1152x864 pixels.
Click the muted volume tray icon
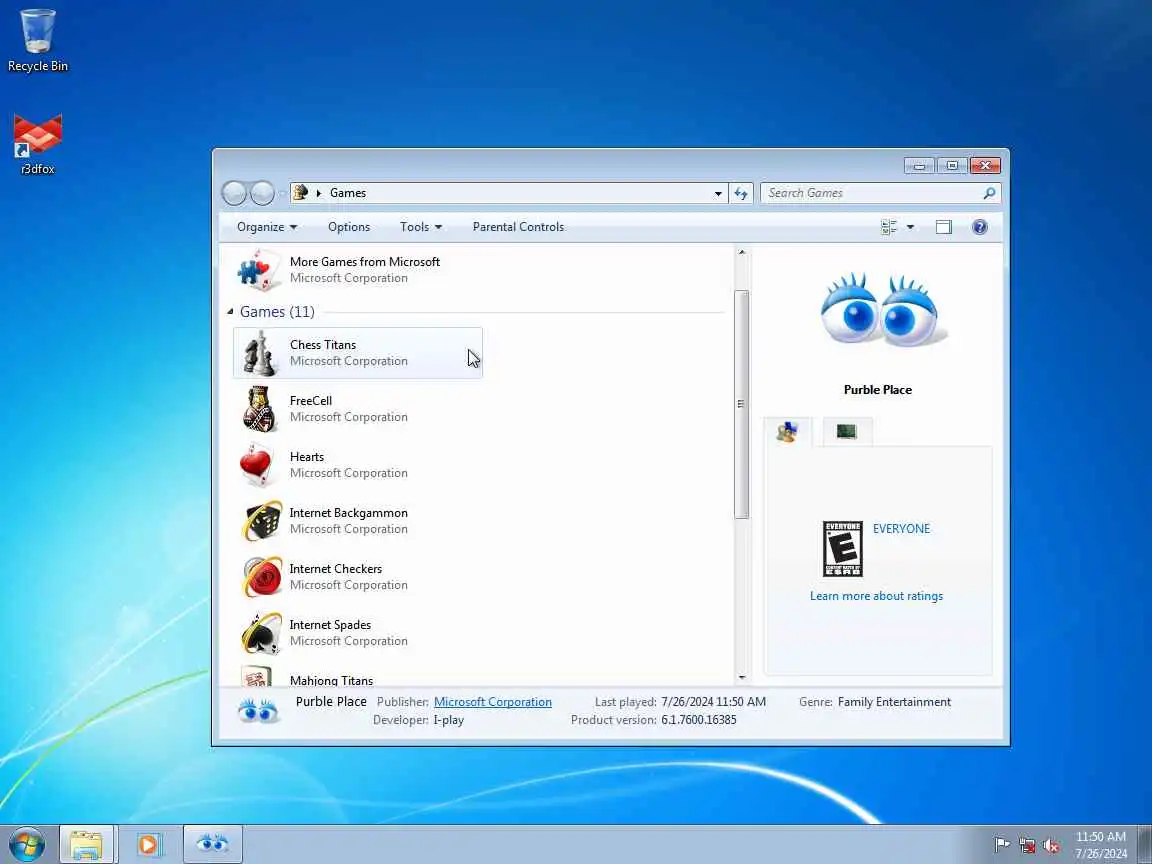click(x=1051, y=845)
